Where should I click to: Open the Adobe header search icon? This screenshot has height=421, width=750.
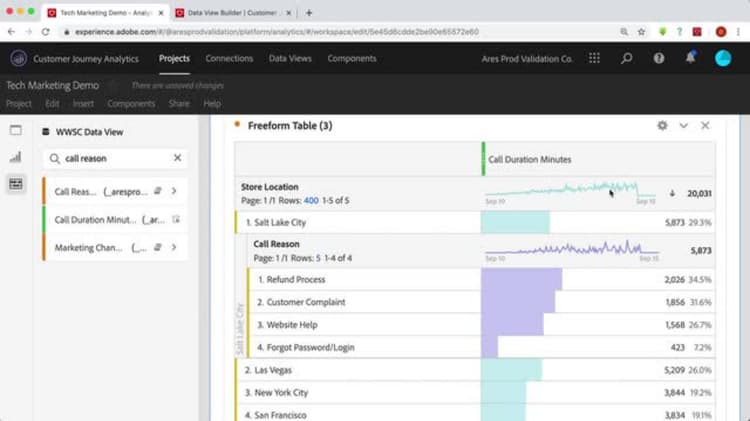[x=626, y=58]
